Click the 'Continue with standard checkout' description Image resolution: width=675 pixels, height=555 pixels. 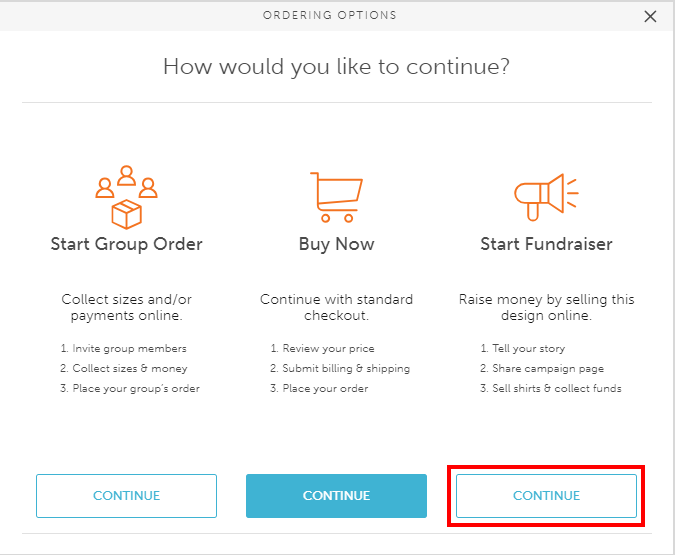click(336, 307)
